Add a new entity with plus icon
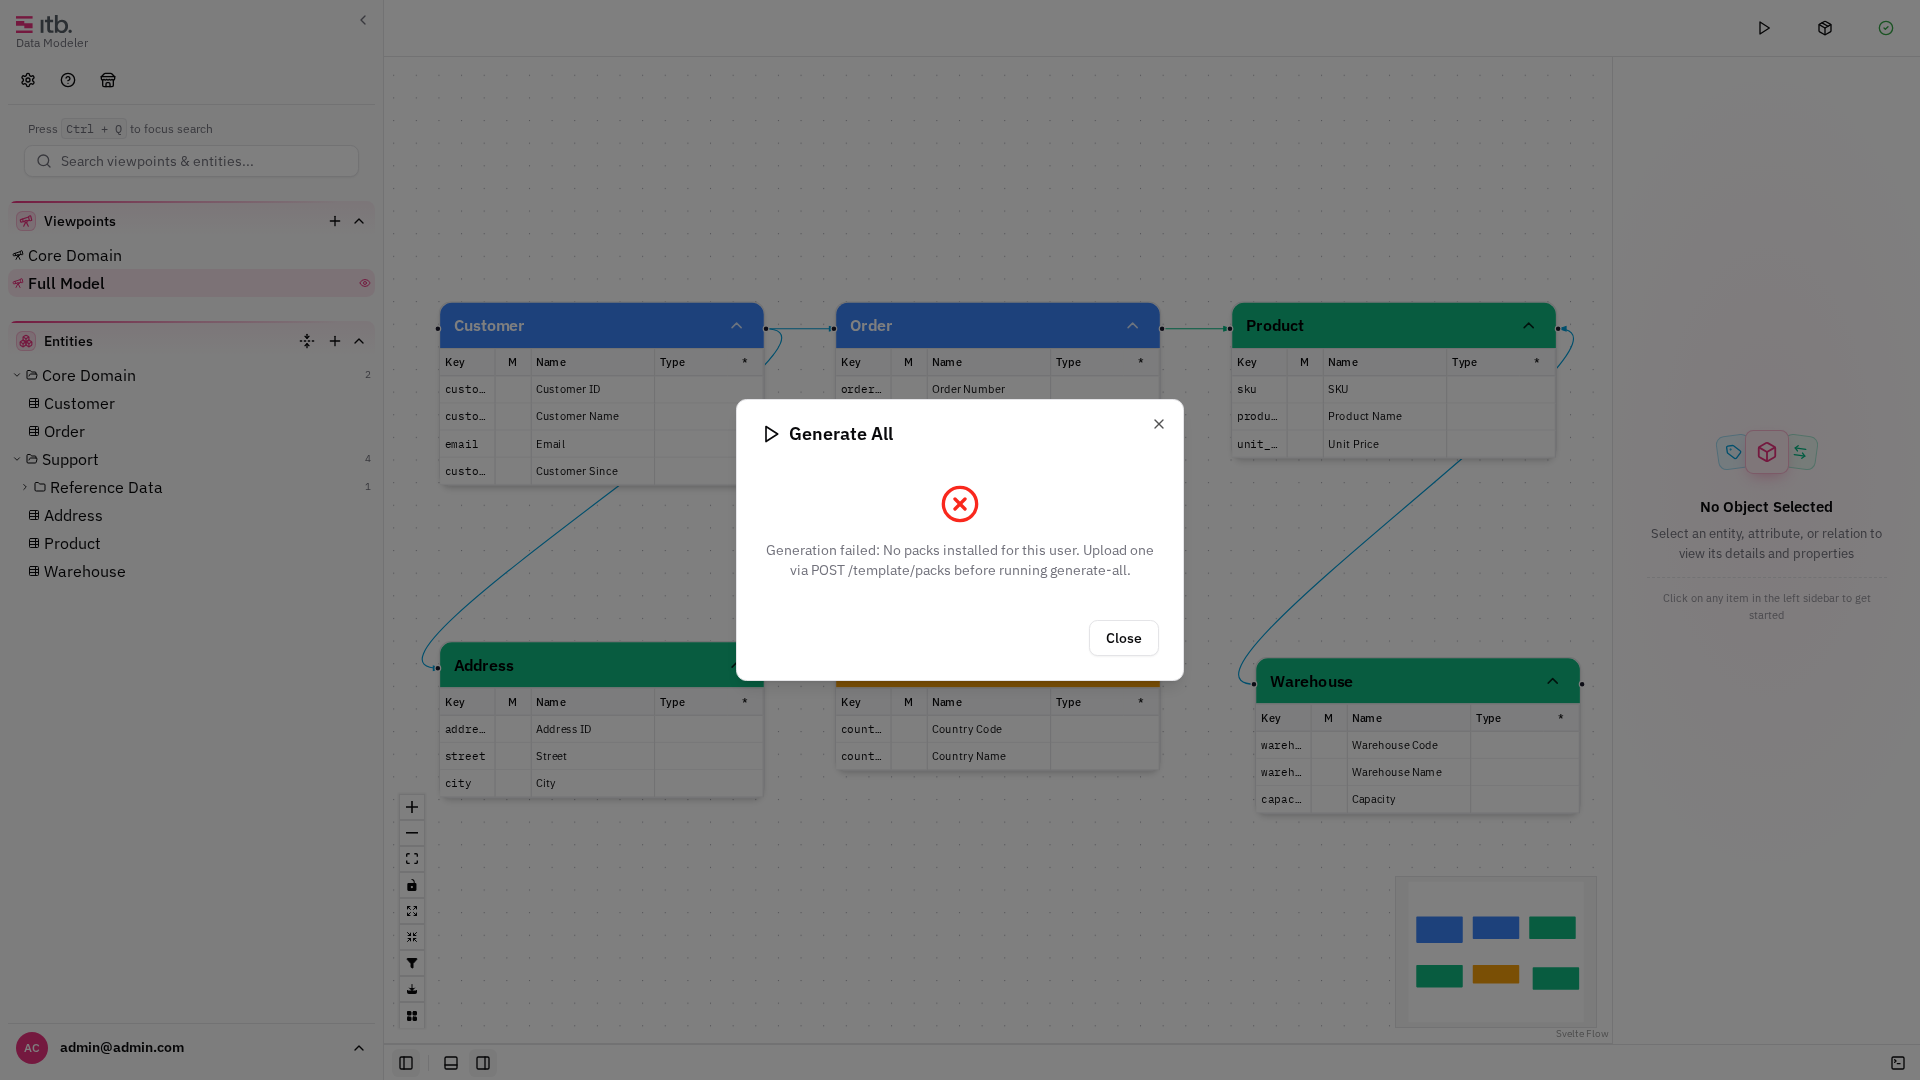Viewport: 1920px width, 1080px height. pos(335,341)
